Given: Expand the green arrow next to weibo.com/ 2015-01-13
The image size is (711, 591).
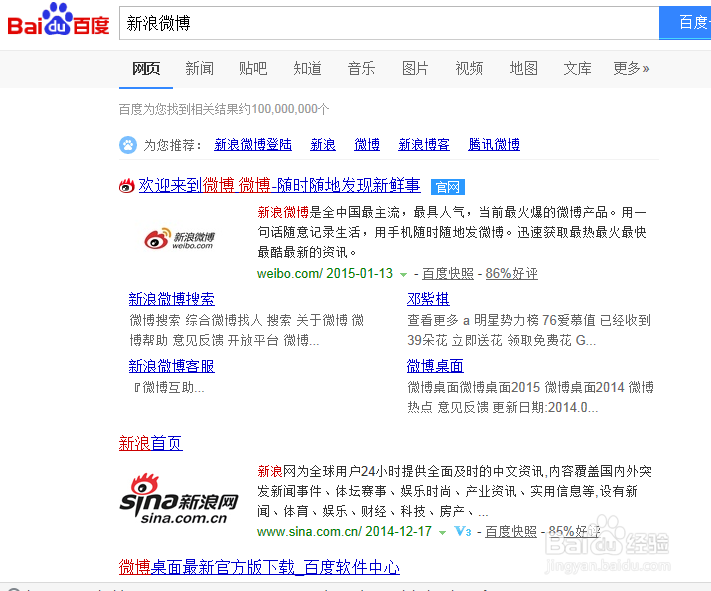Looking at the screenshot, I should click(x=403, y=274).
